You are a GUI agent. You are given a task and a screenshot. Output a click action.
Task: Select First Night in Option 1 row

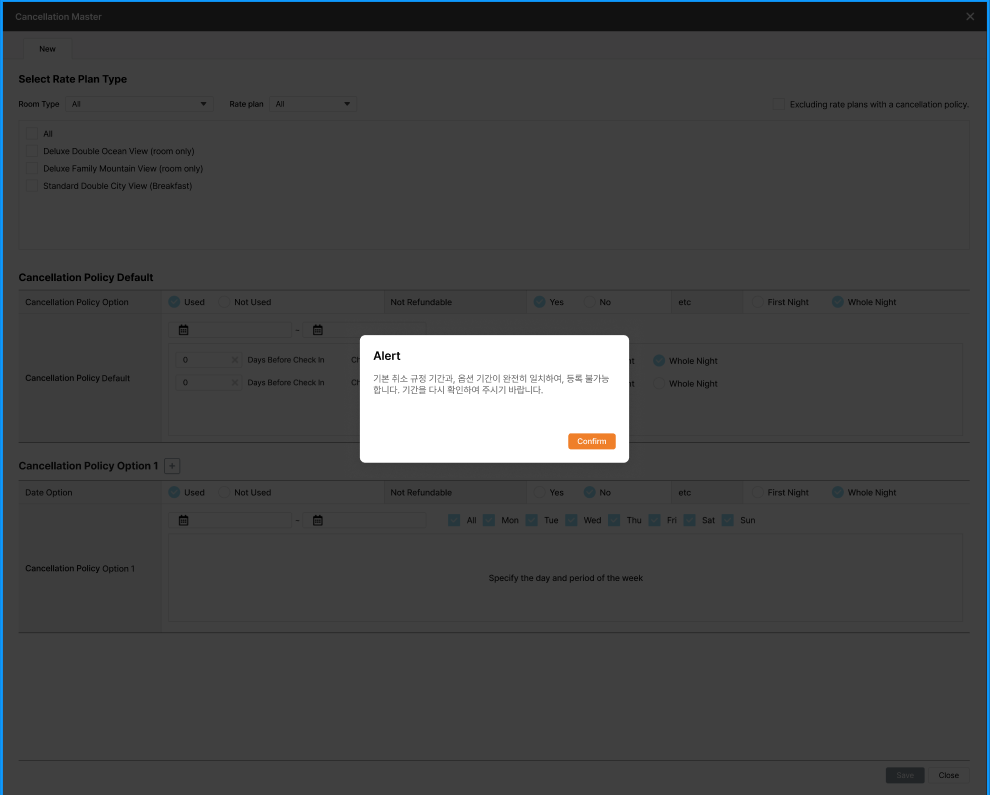[x=757, y=493]
